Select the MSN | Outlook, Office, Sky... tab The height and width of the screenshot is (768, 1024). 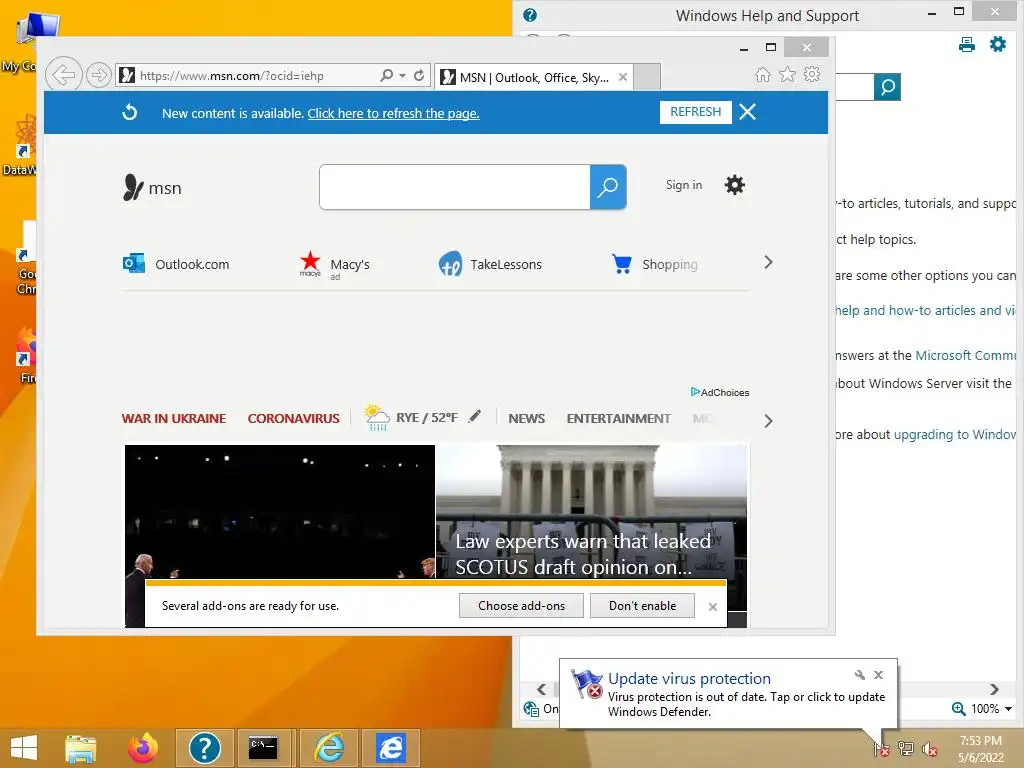(x=534, y=78)
